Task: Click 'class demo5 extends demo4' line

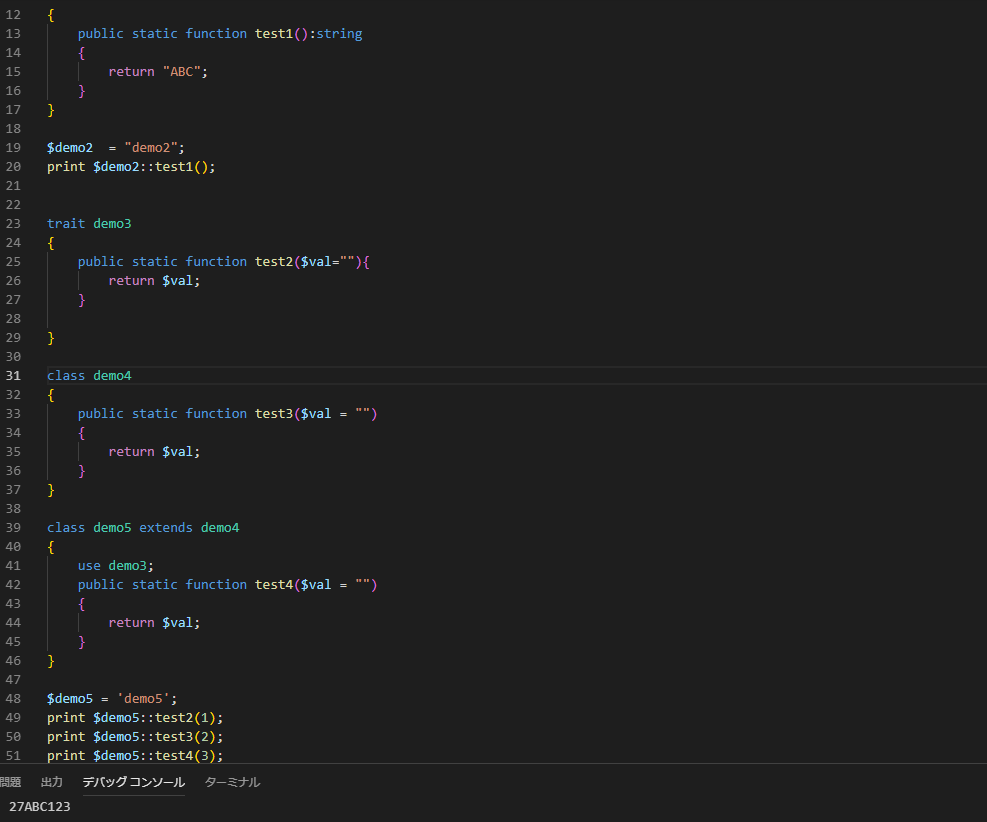Action: (x=143, y=527)
